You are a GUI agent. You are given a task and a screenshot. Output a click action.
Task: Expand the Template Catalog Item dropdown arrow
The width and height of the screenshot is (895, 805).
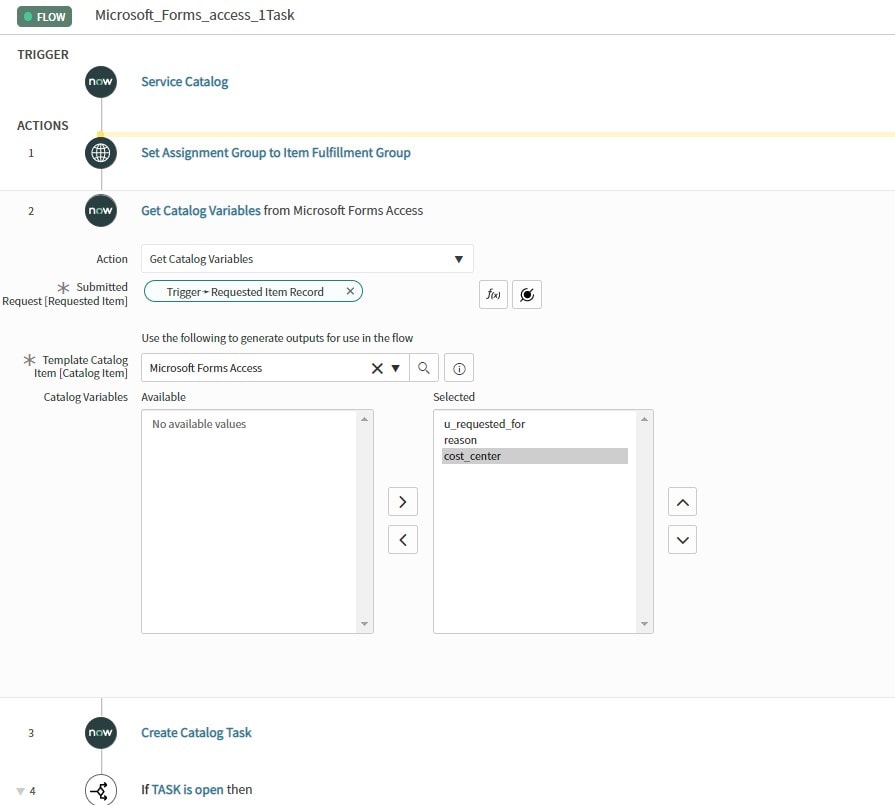click(x=396, y=368)
